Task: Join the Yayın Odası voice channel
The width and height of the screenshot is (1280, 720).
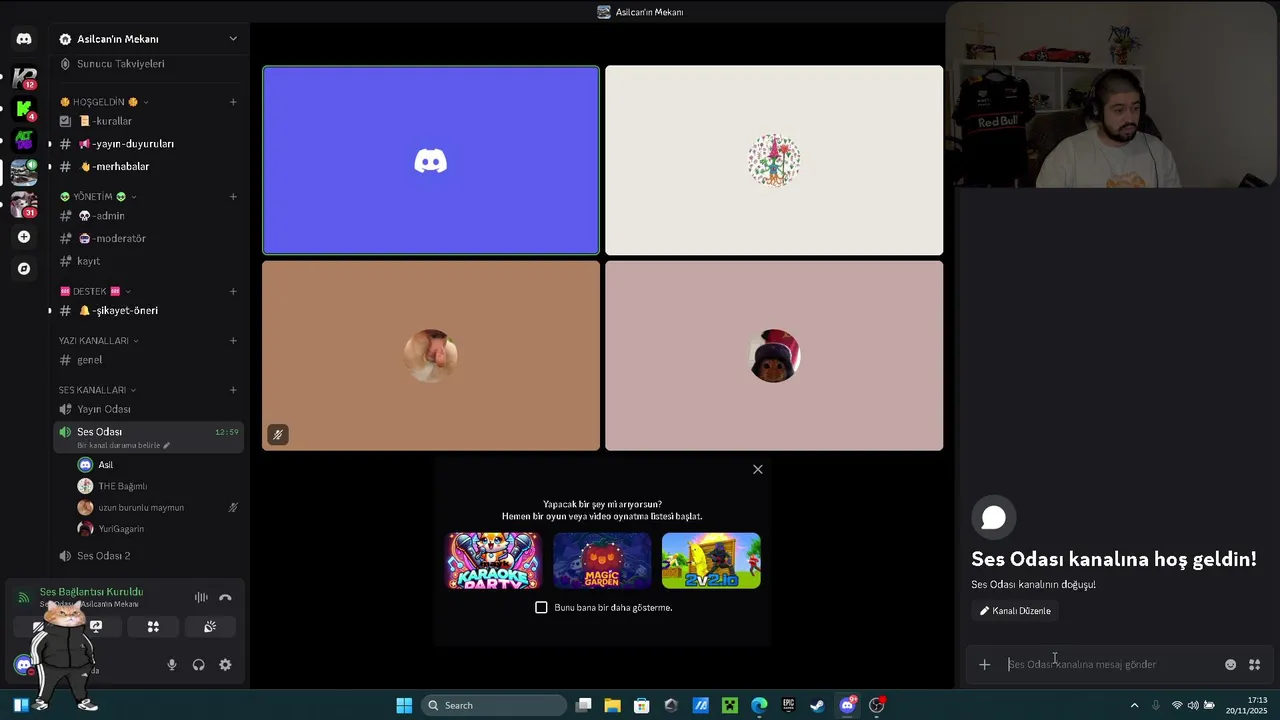Action: [x=148, y=409]
